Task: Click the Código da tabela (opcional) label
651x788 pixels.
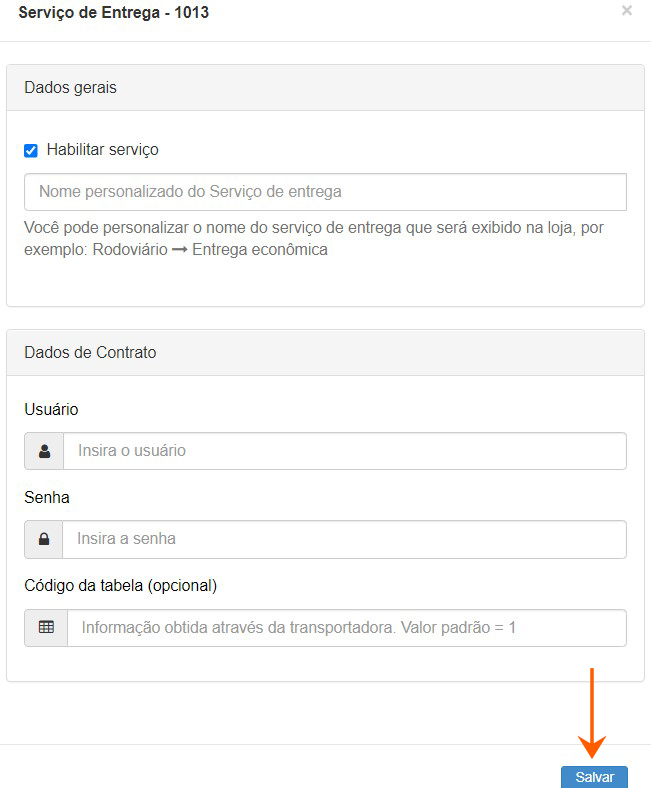Action: (x=120, y=586)
